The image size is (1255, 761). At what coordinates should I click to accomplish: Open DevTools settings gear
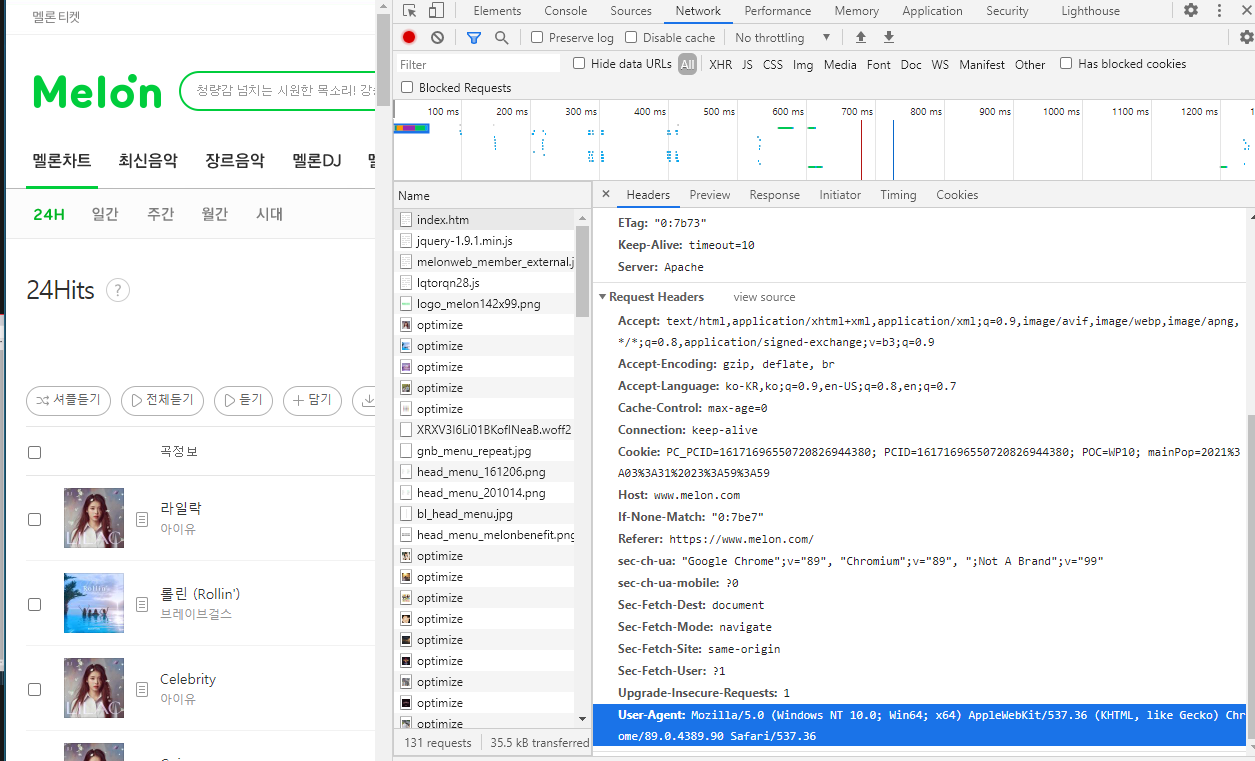[x=1191, y=11]
